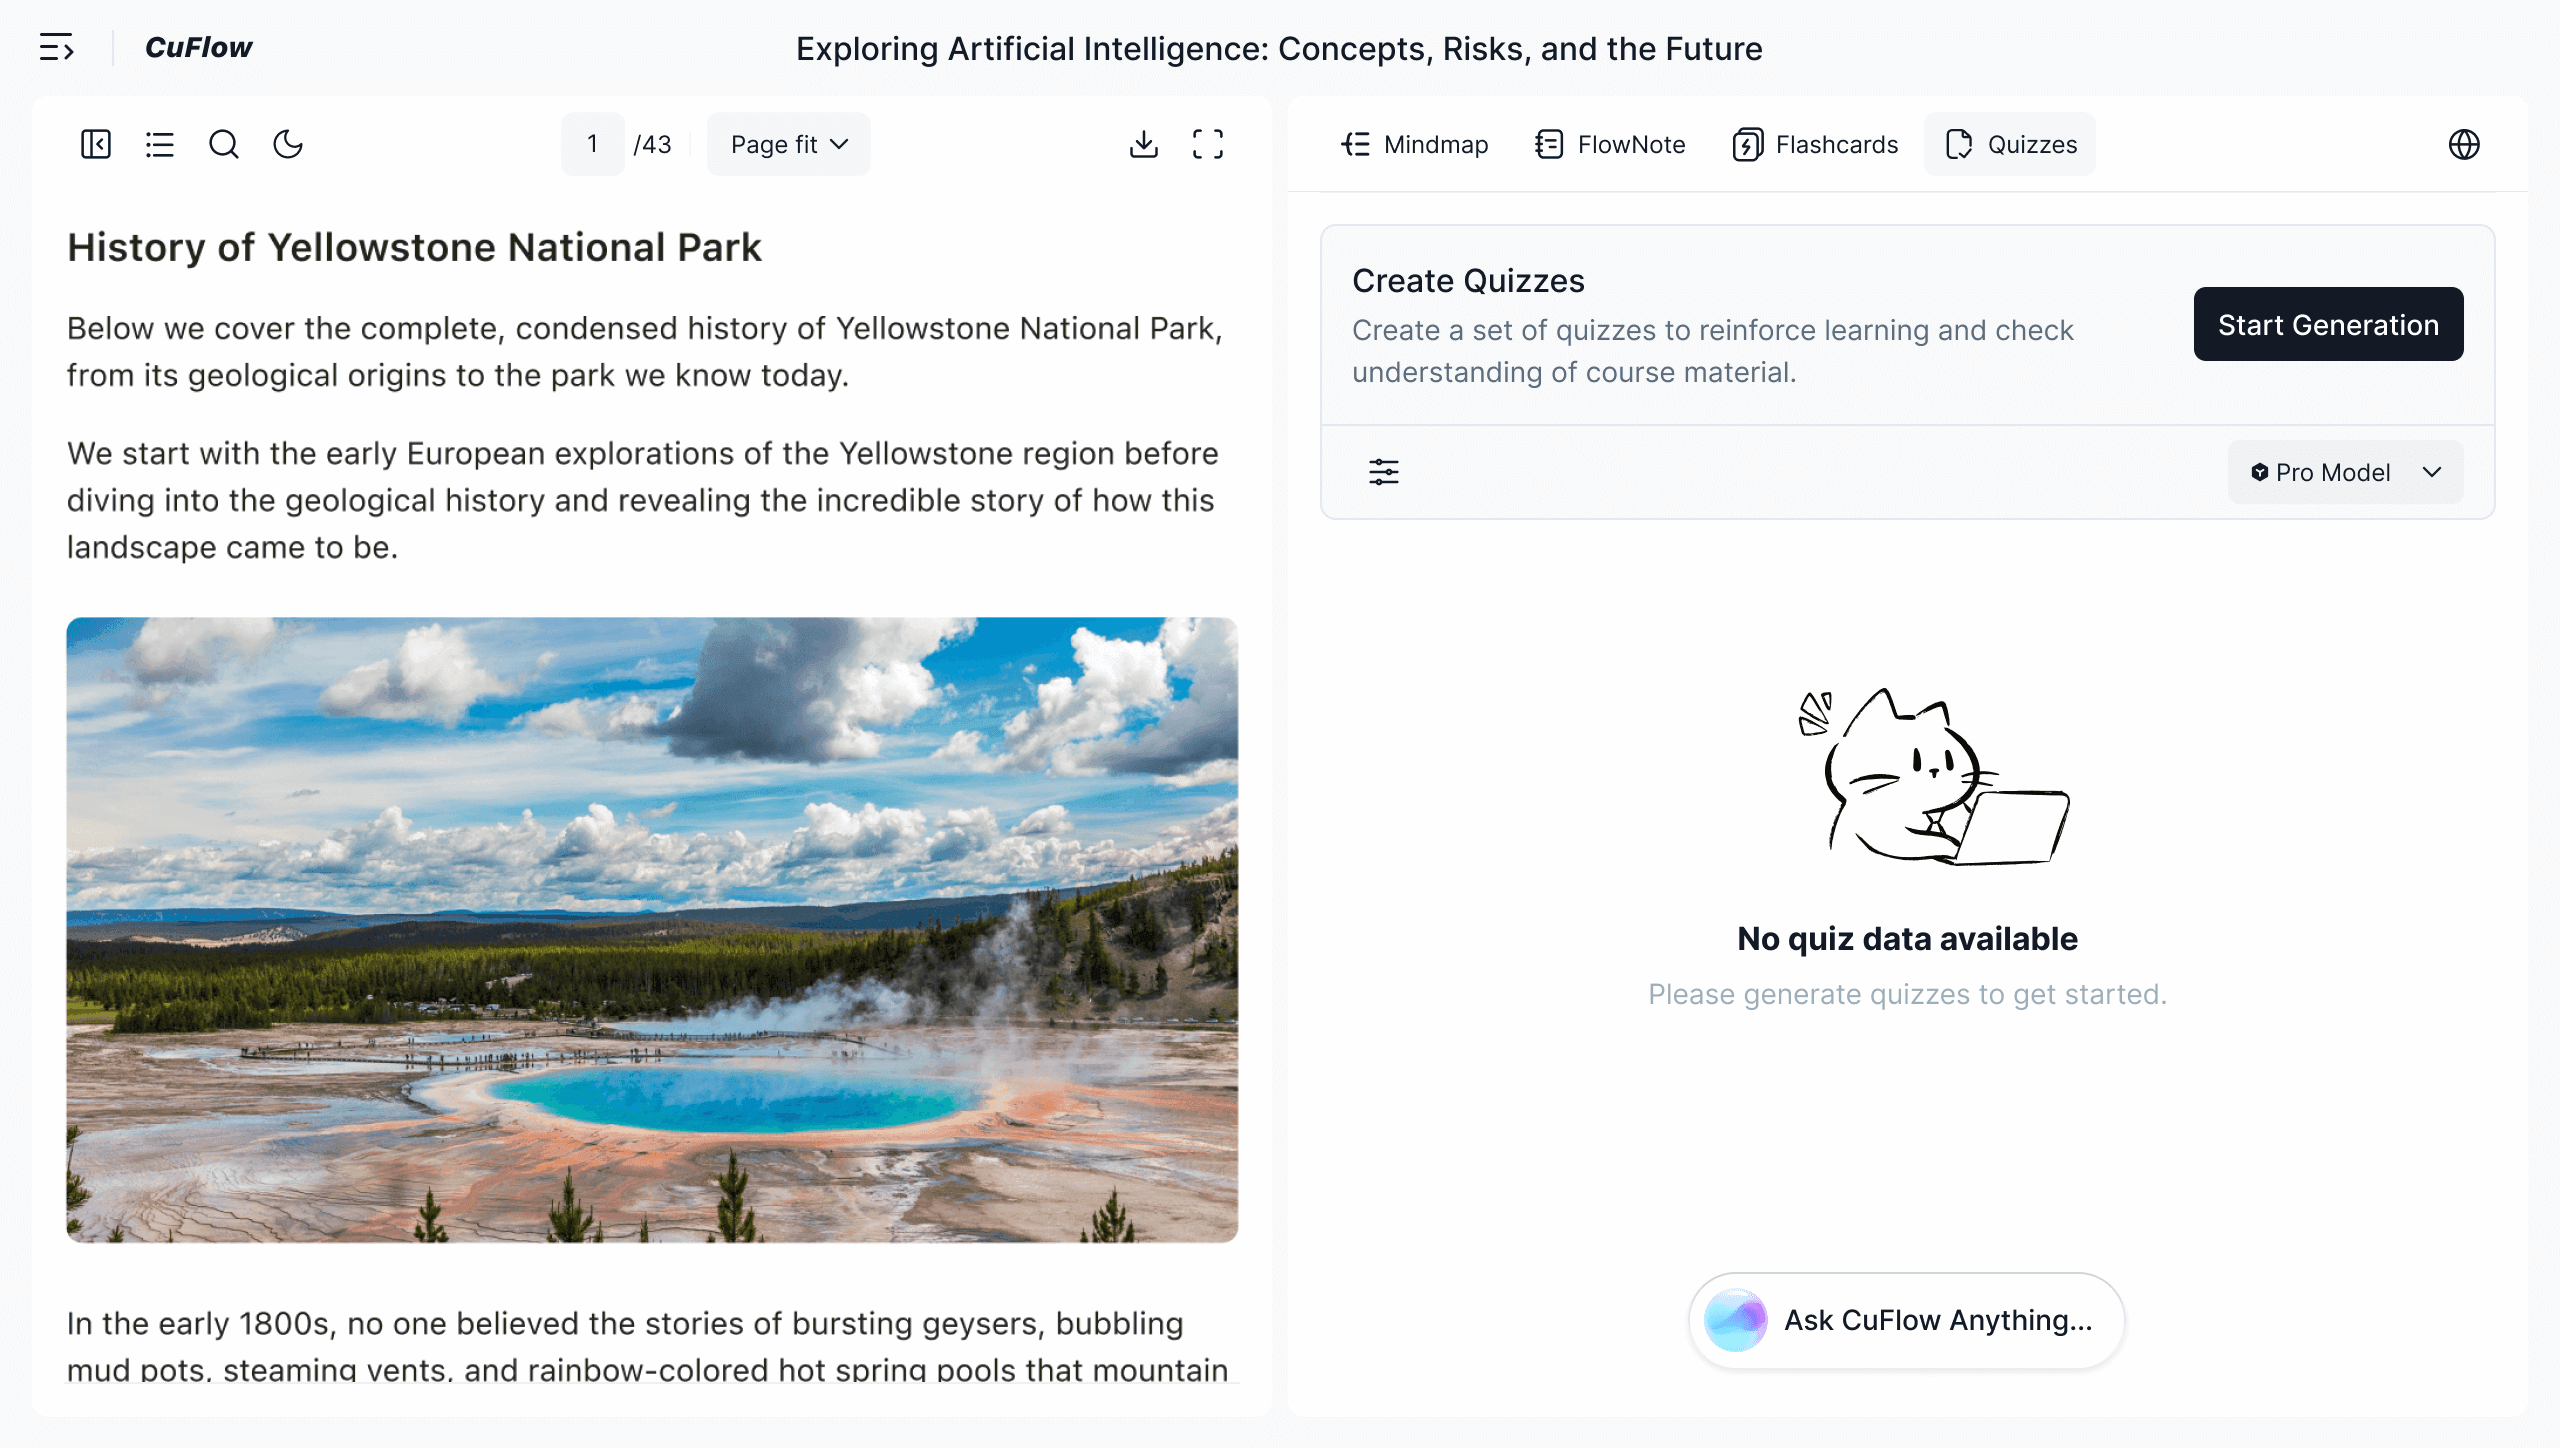Open quiz settings sliders icon
2560x1448 pixels.
[x=1384, y=472]
